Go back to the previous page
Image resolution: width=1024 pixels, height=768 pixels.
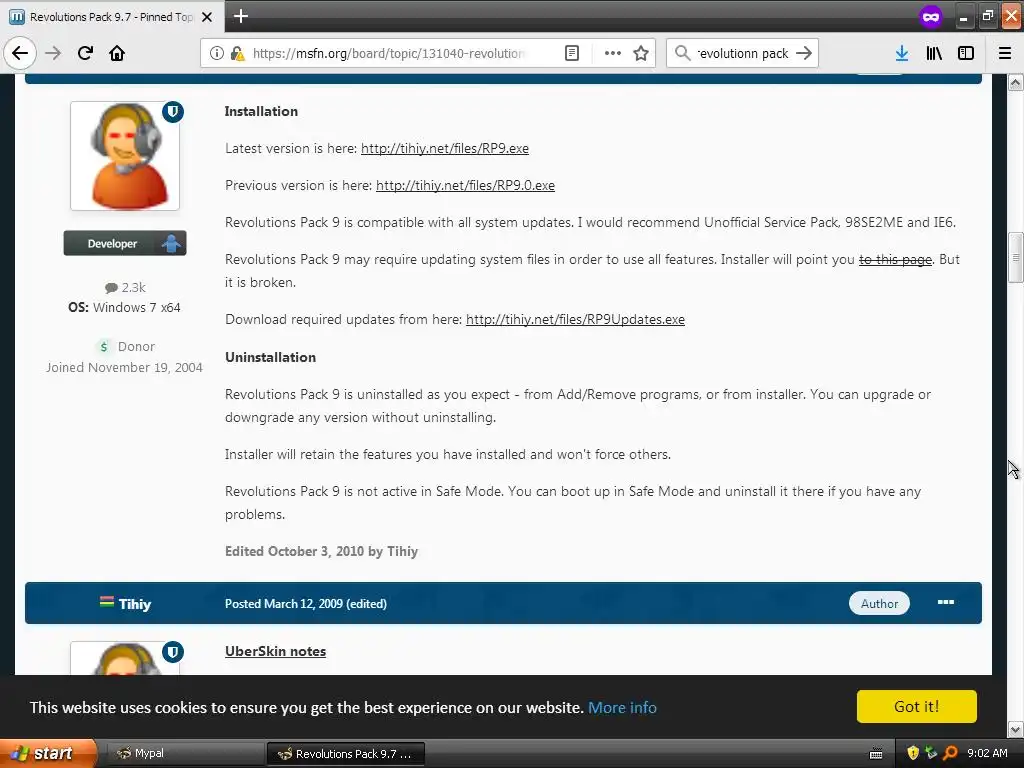[x=20, y=53]
